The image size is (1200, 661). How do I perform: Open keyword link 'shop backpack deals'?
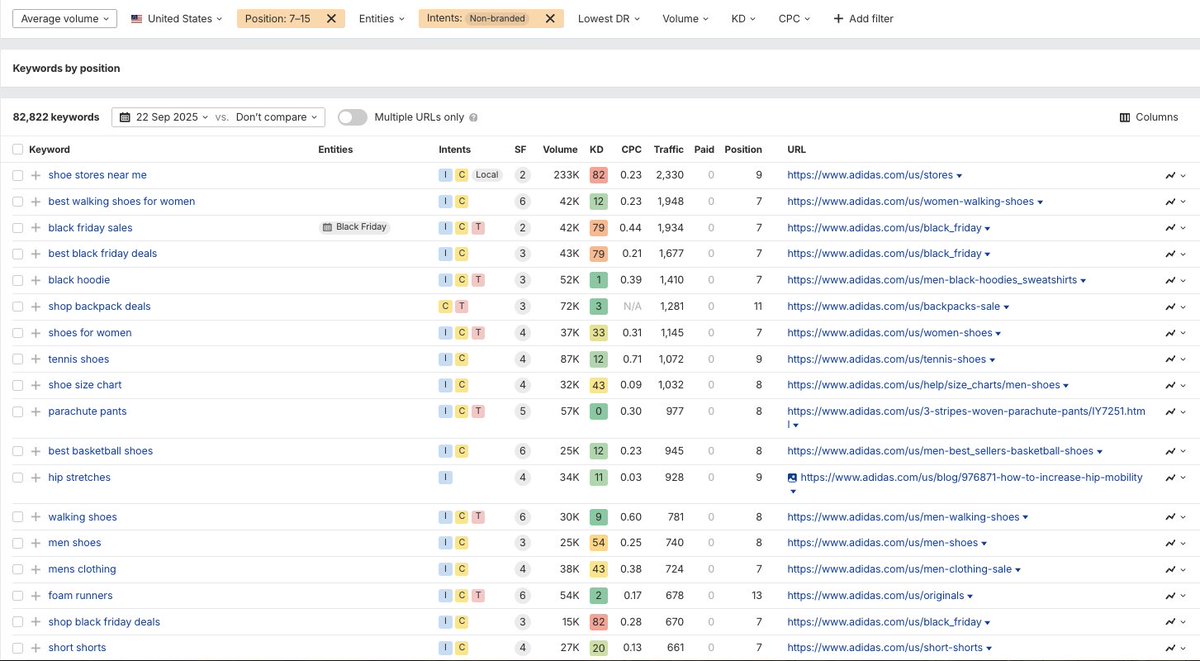99,307
